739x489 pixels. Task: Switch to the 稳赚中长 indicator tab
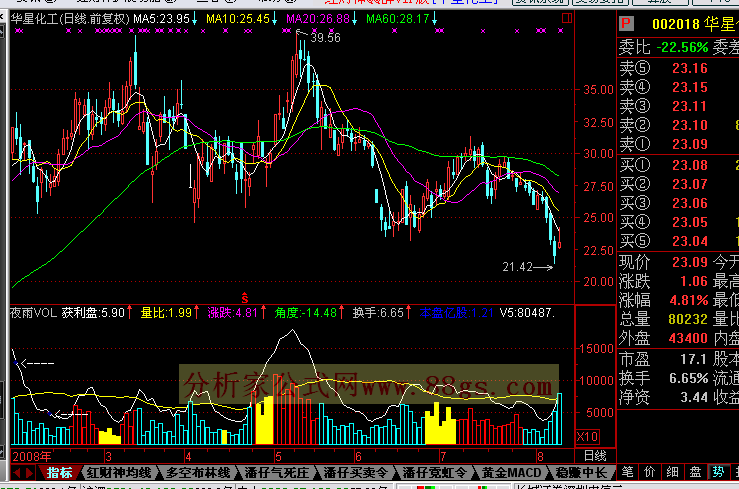click(x=581, y=473)
